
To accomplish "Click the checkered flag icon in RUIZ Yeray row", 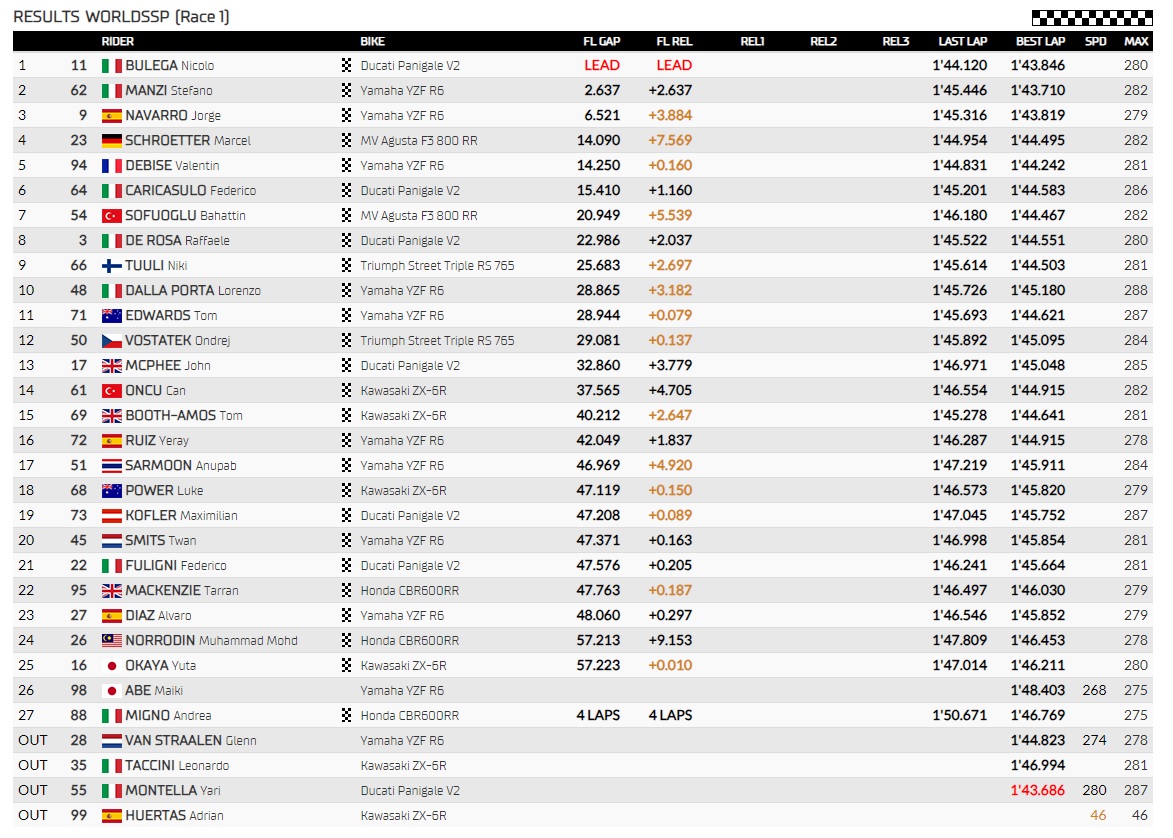I will coord(346,441).
